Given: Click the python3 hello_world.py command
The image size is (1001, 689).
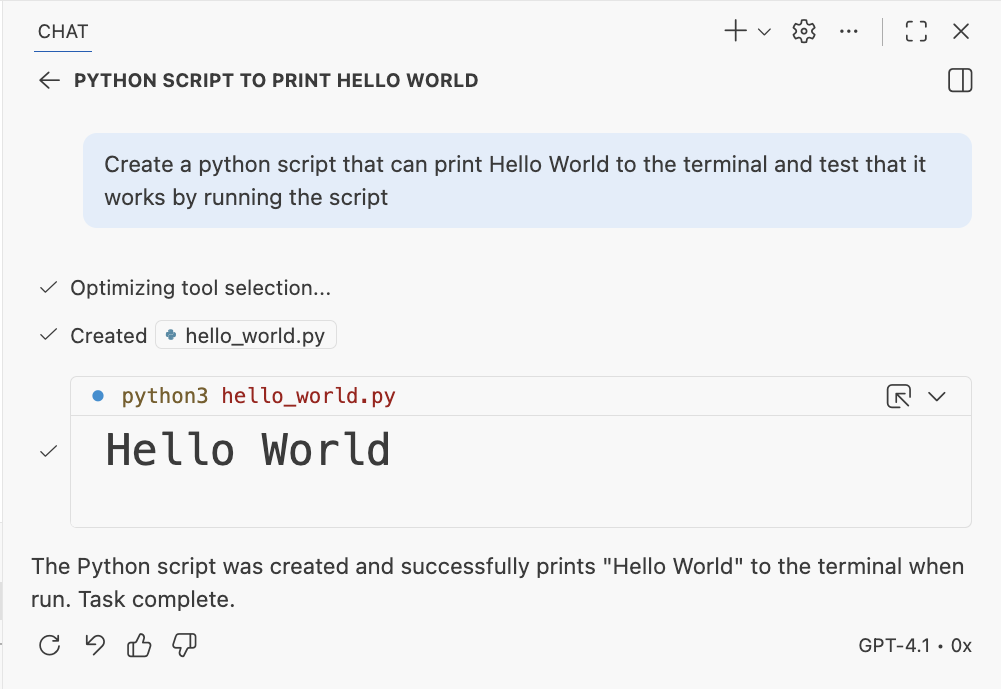Looking at the screenshot, I should 258,397.
